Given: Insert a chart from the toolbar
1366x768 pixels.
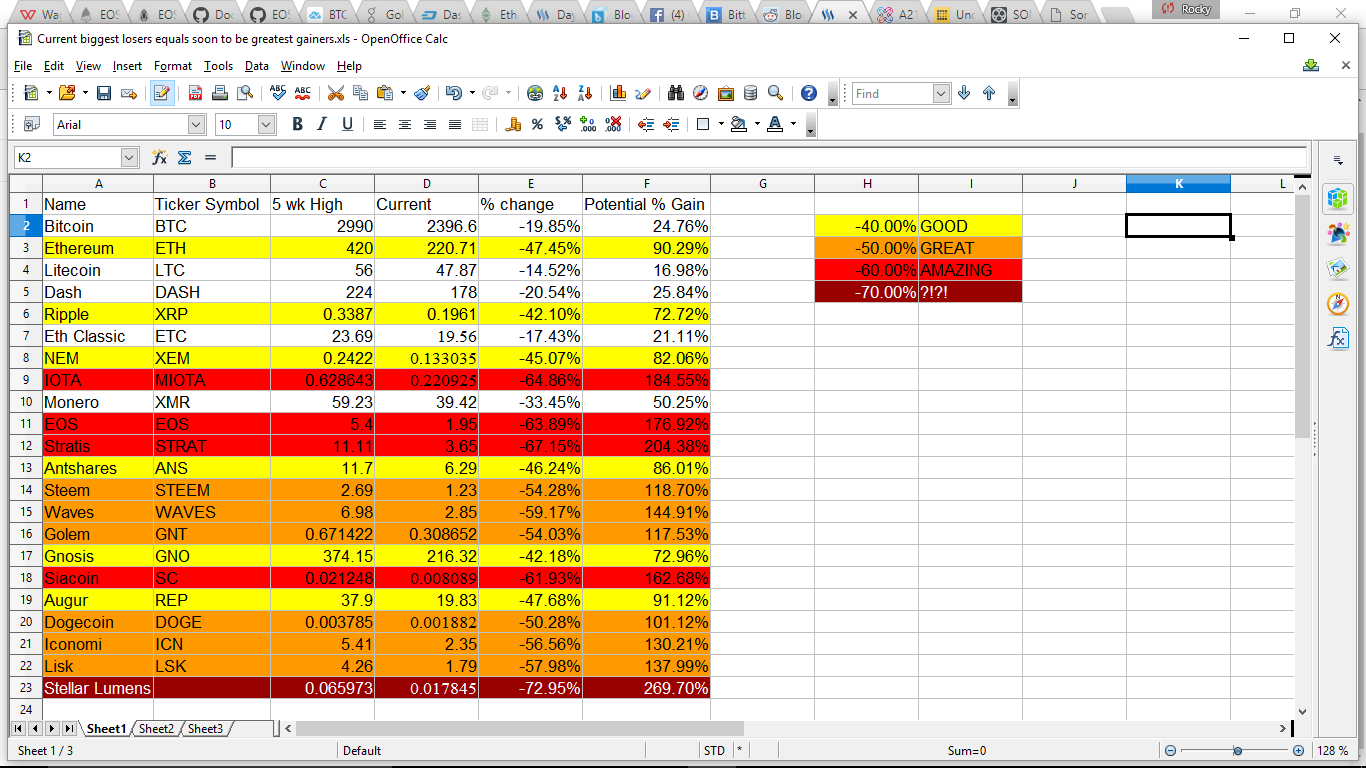Looking at the screenshot, I should pyautogui.click(x=618, y=93).
